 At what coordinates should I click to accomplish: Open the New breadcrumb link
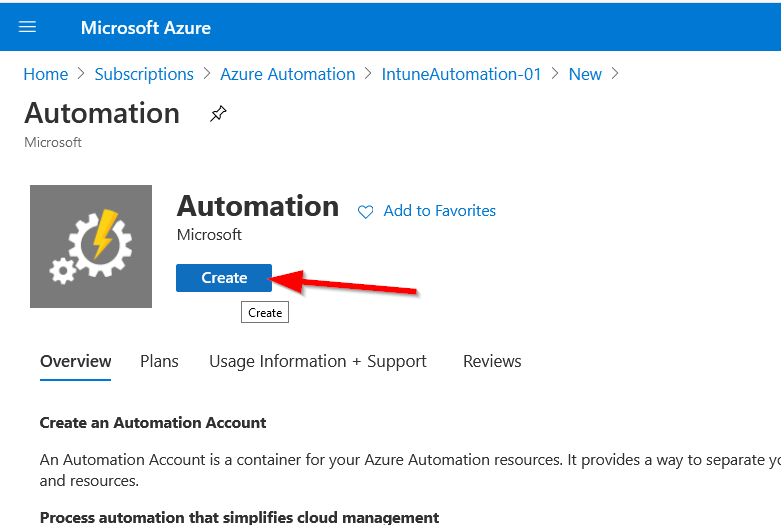pyautogui.click(x=585, y=74)
